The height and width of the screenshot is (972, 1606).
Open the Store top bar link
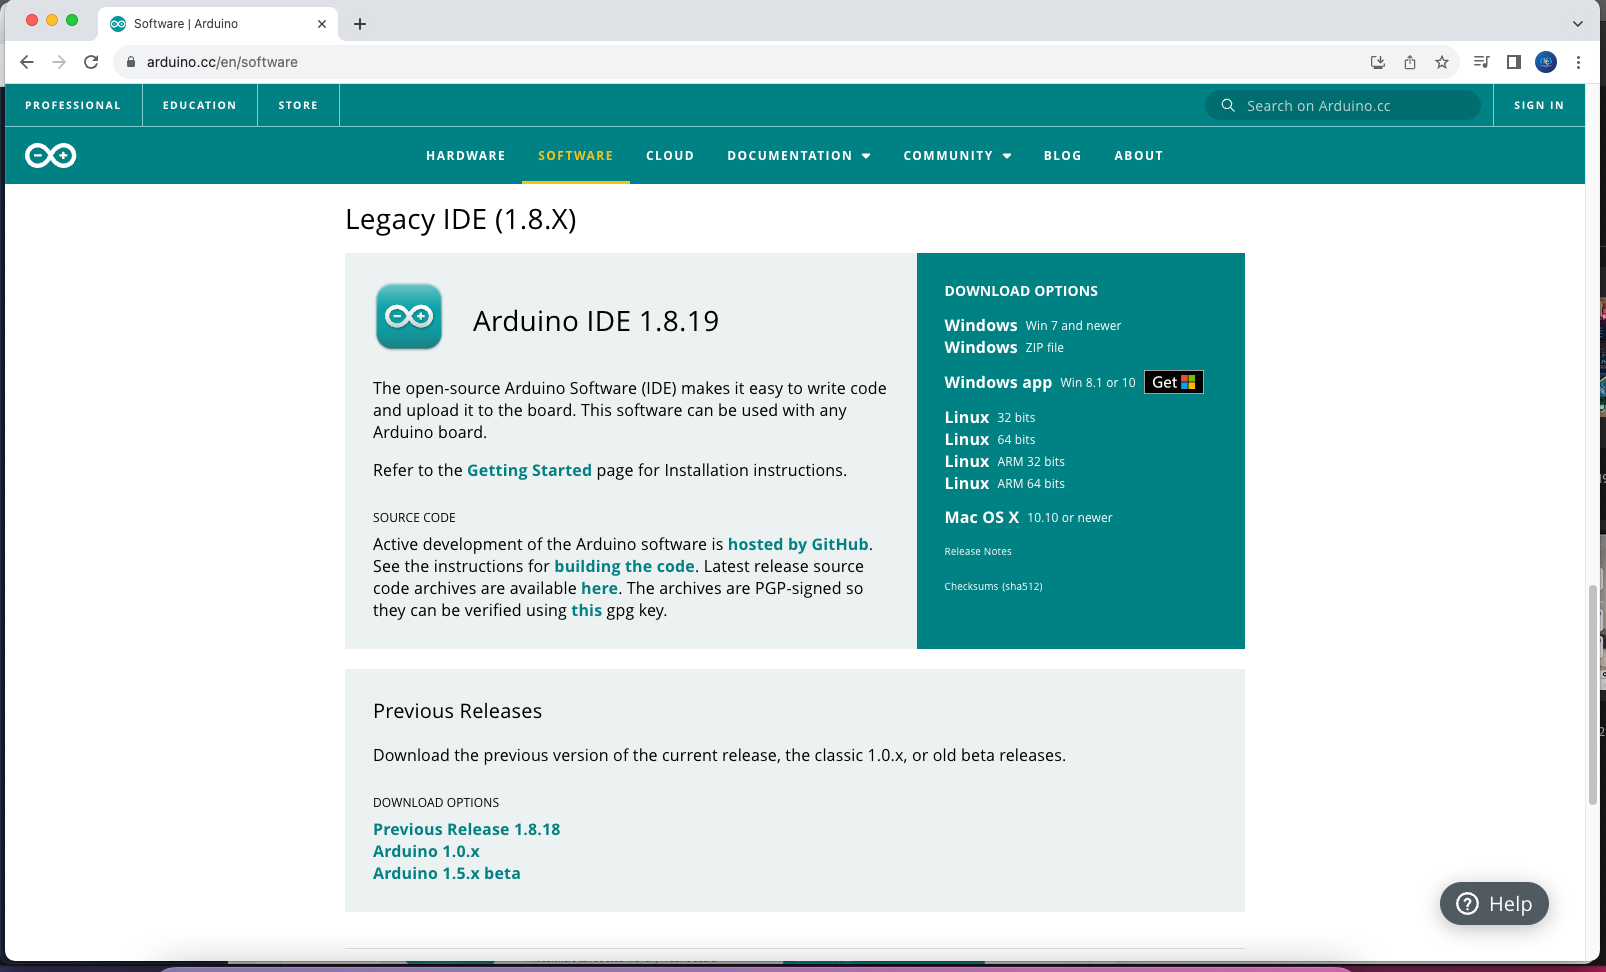298,105
